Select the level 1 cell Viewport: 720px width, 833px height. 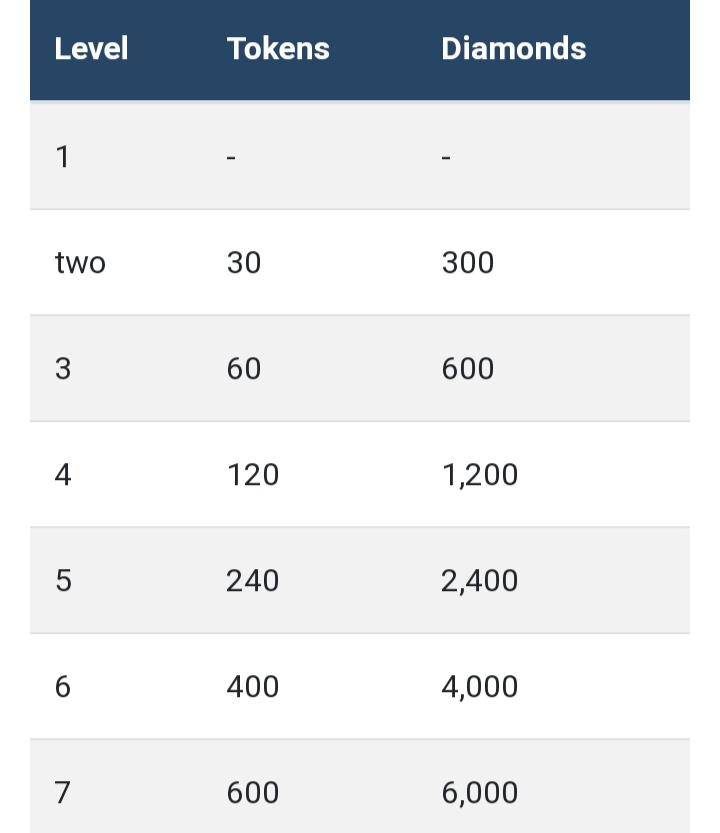(63, 157)
